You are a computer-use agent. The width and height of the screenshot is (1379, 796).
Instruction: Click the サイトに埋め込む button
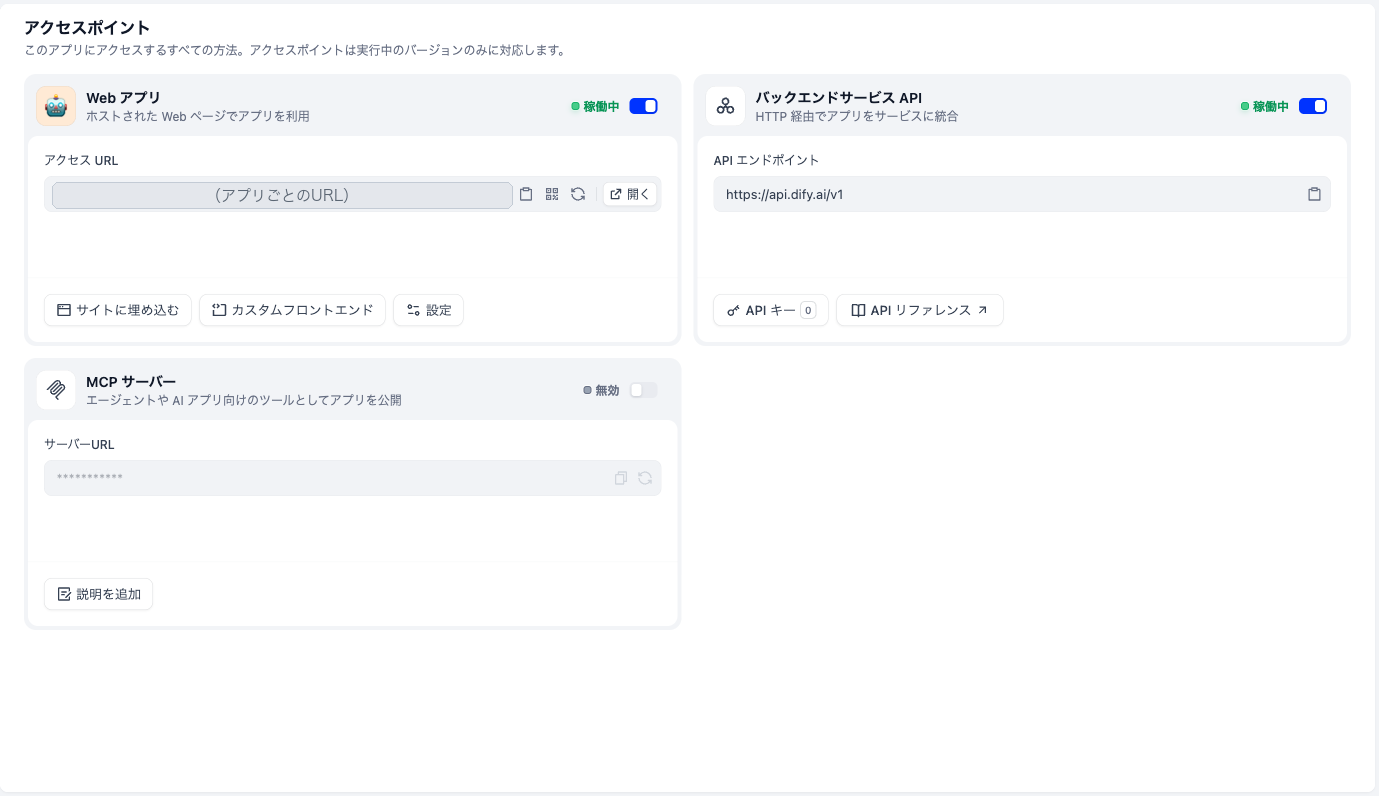coord(118,310)
